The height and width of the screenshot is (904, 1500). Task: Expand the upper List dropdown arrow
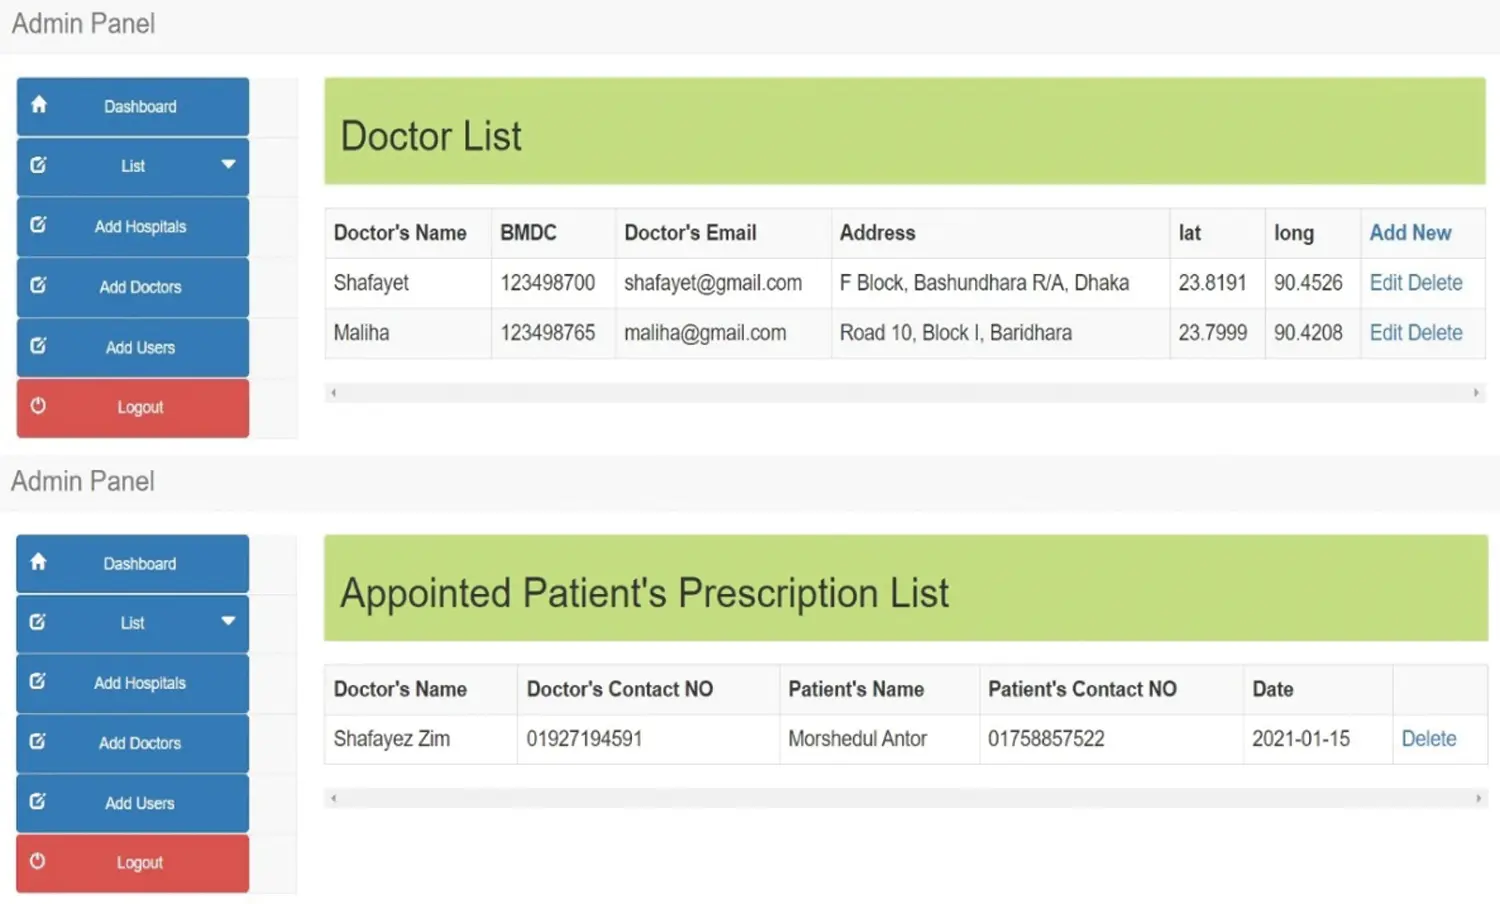click(x=228, y=164)
